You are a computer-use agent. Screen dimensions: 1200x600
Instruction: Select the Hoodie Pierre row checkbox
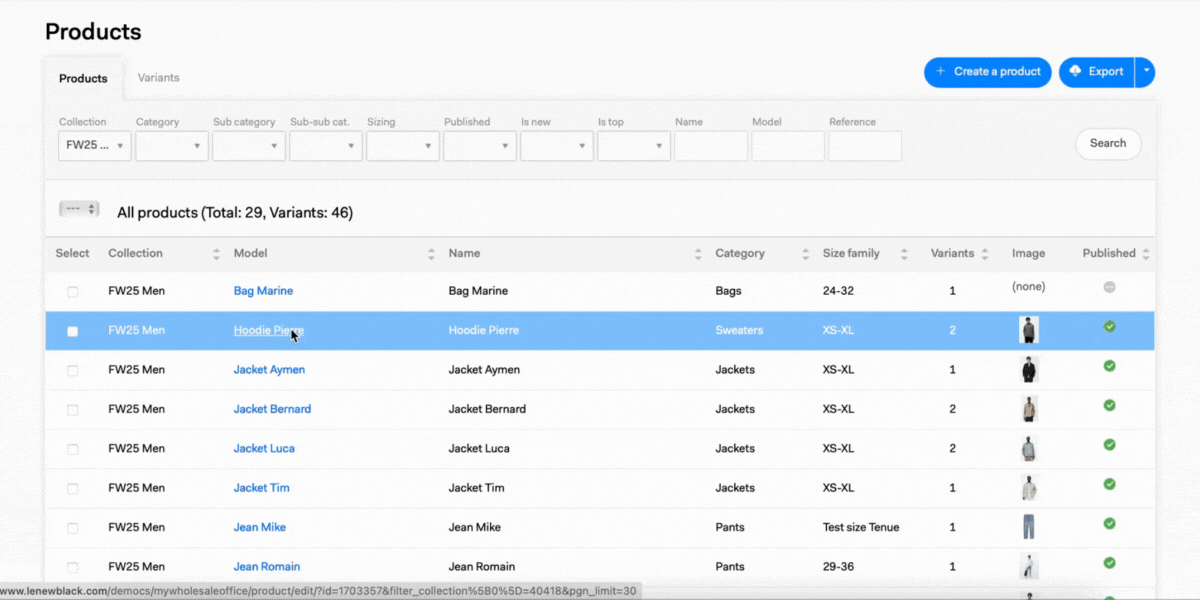pyautogui.click(x=72, y=331)
